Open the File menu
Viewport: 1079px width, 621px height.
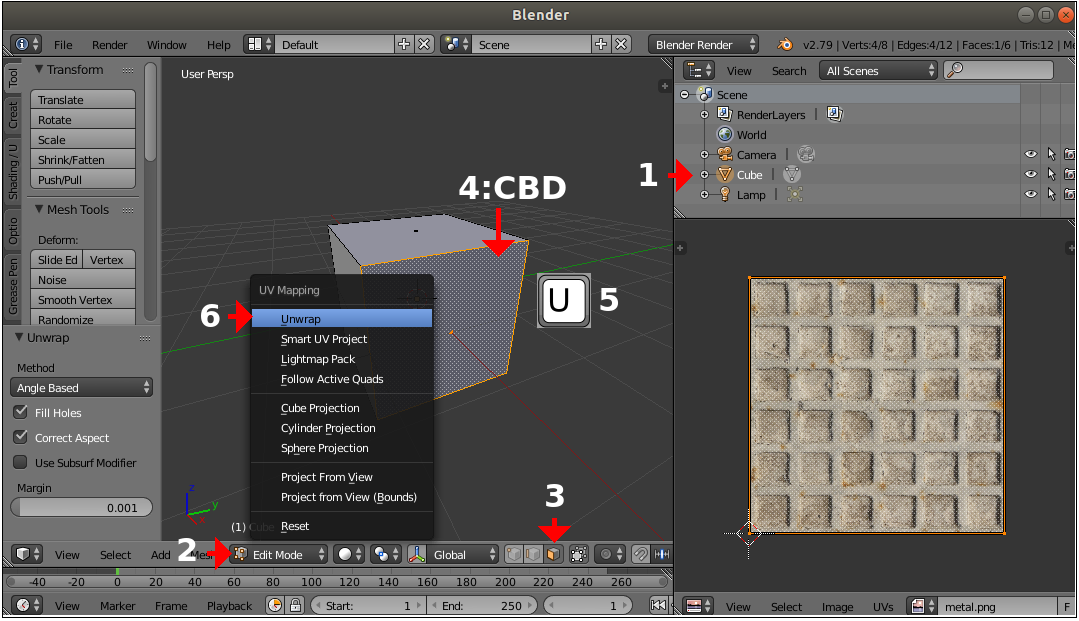click(63, 45)
